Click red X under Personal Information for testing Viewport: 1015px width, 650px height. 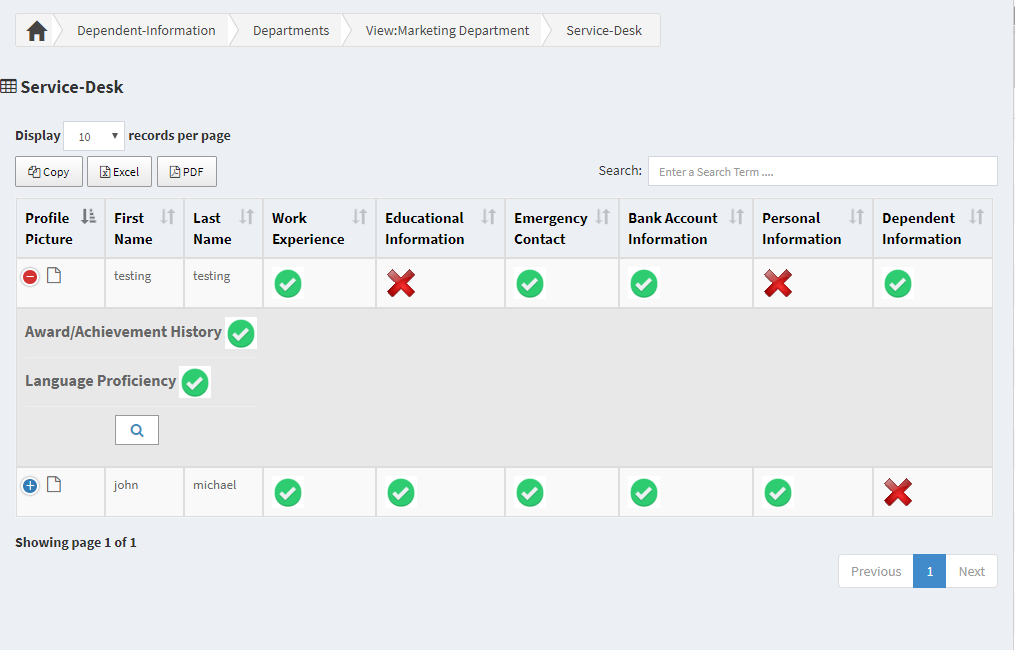click(778, 284)
